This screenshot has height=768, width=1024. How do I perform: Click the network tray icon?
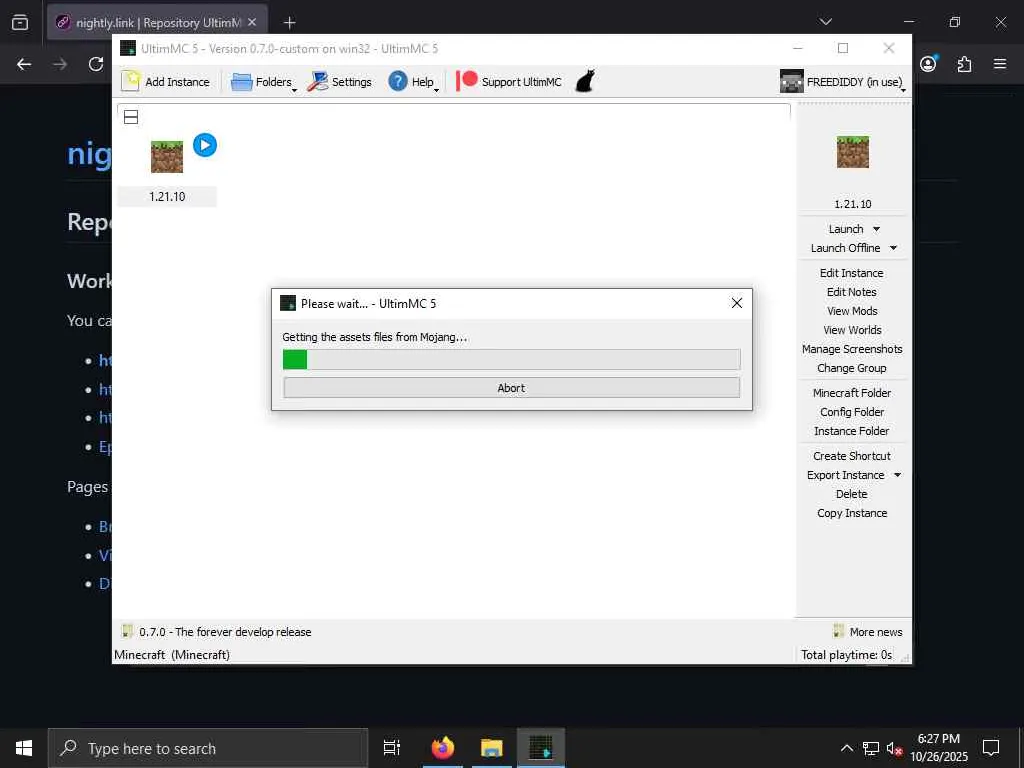coord(871,748)
